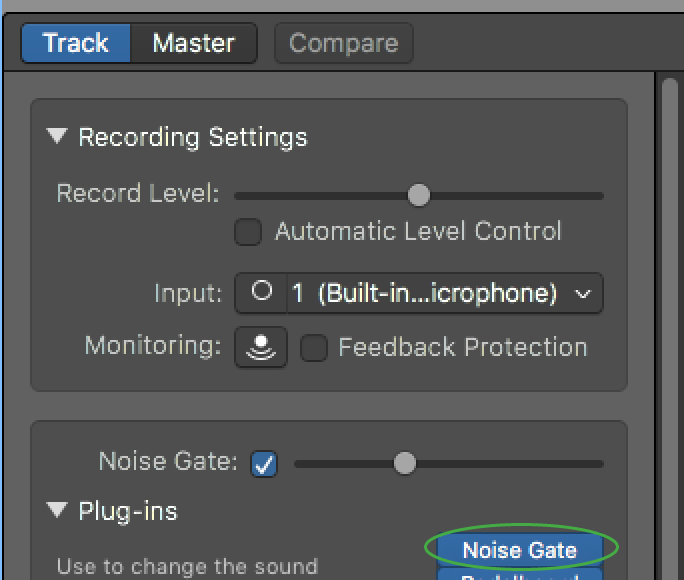This screenshot has width=684, height=580.
Task: Uncheck the Noise Gate checkbox
Action: [264, 463]
